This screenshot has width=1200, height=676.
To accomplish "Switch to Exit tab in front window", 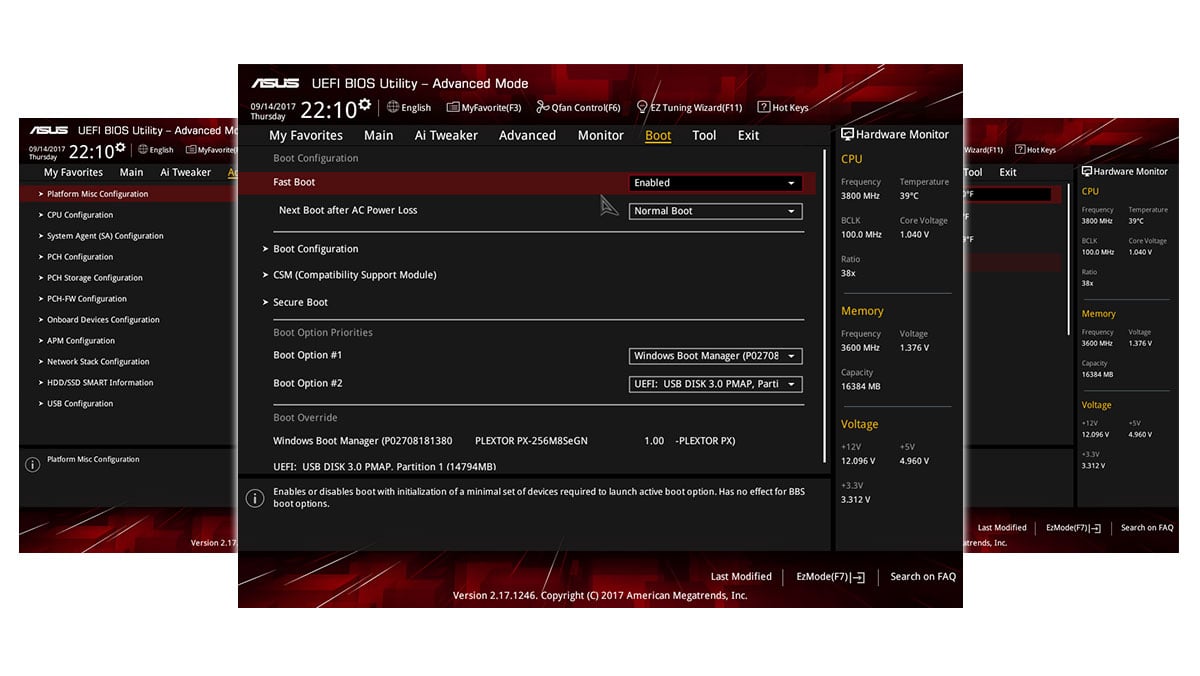I will coord(748,136).
